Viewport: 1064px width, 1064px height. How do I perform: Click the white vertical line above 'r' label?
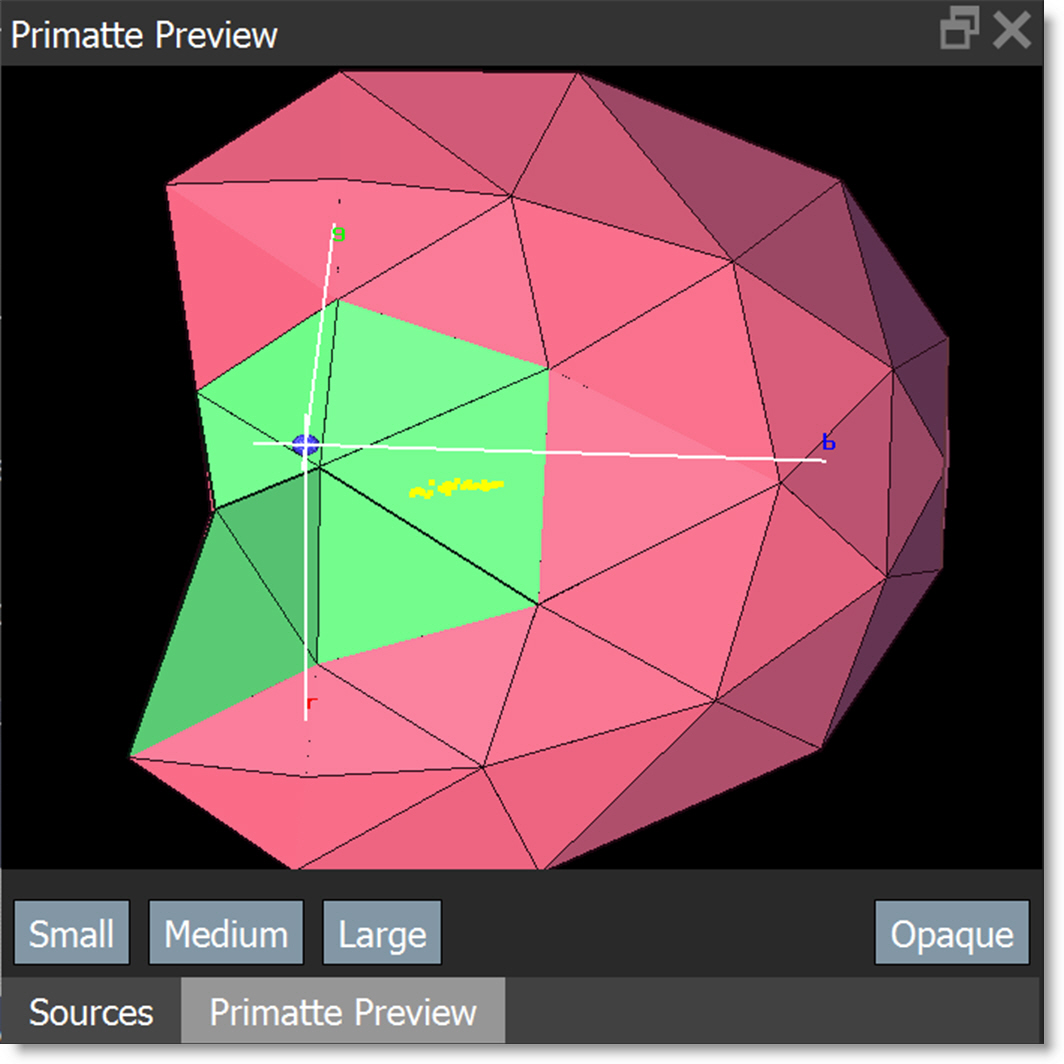coord(306,600)
